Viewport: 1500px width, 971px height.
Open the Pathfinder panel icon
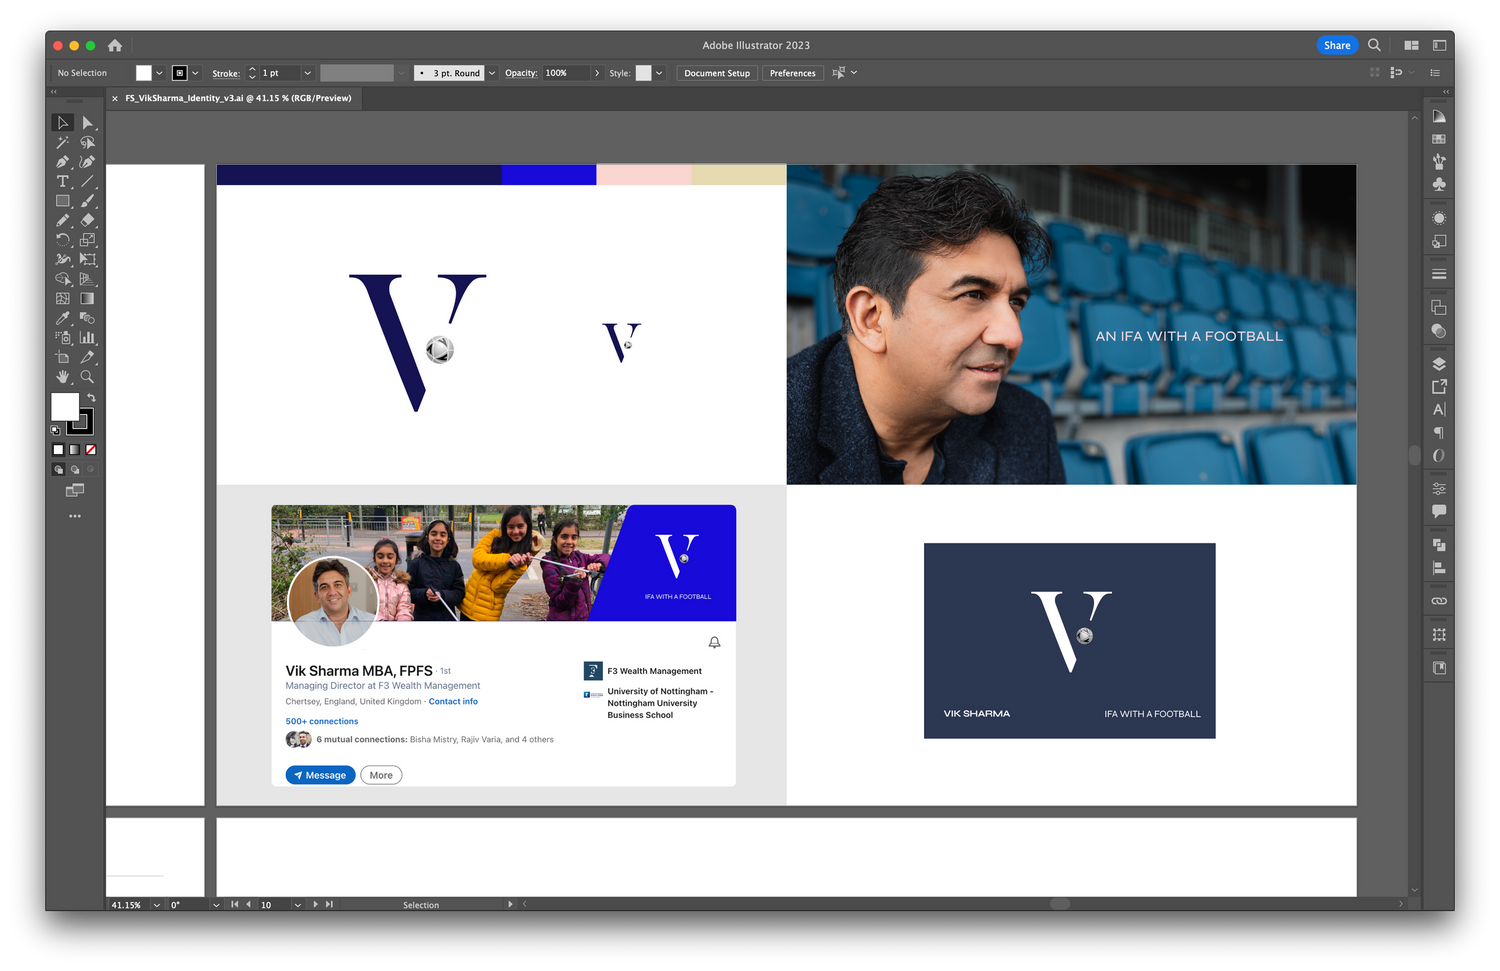click(x=1439, y=545)
